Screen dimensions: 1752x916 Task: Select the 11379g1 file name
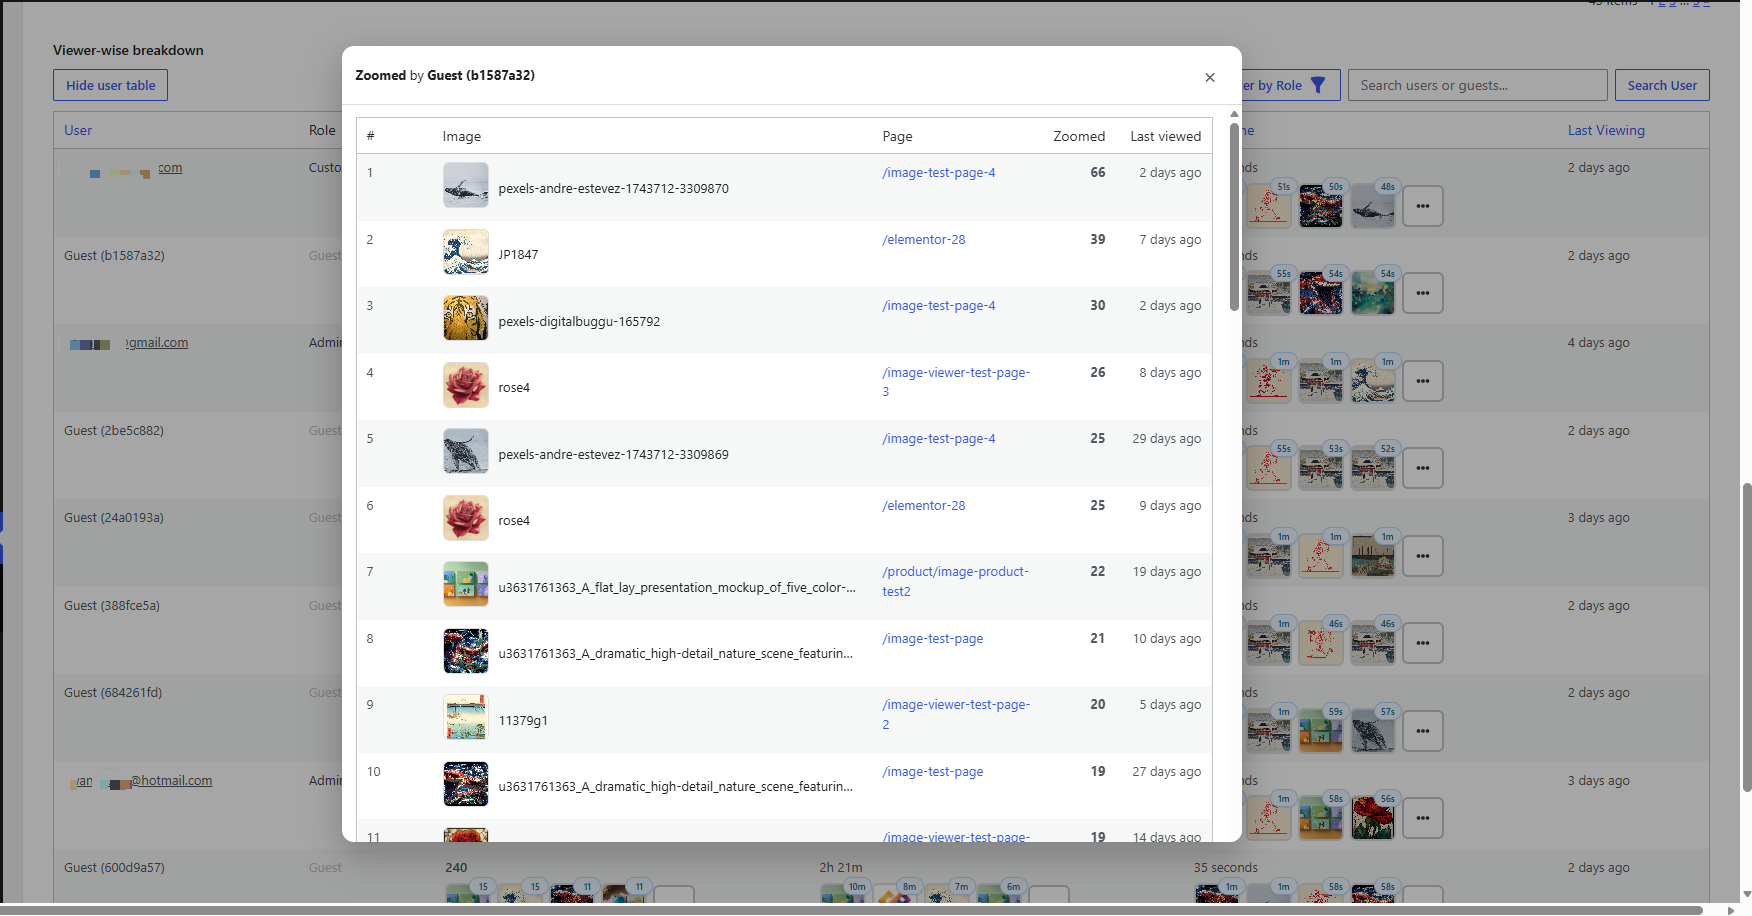(x=523, y=721)
